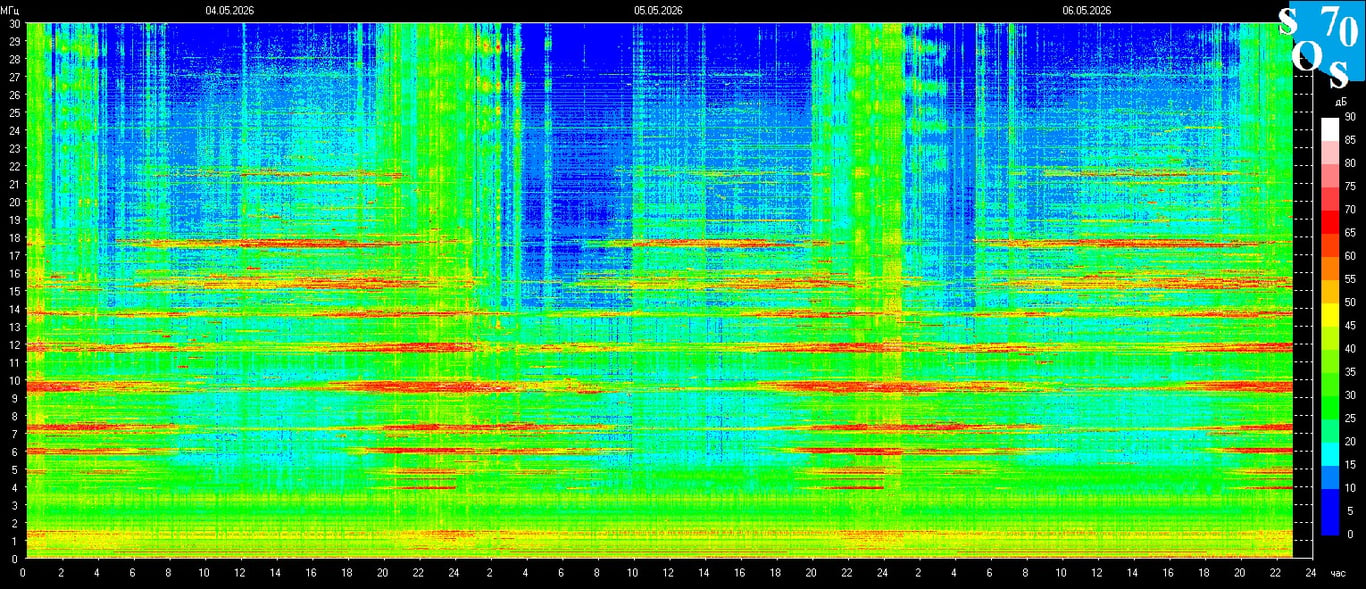This screenshot has height=589, width=1366.
Task: Click the 23 MHz label on frequency axis
Action: (x=14, y=148)
